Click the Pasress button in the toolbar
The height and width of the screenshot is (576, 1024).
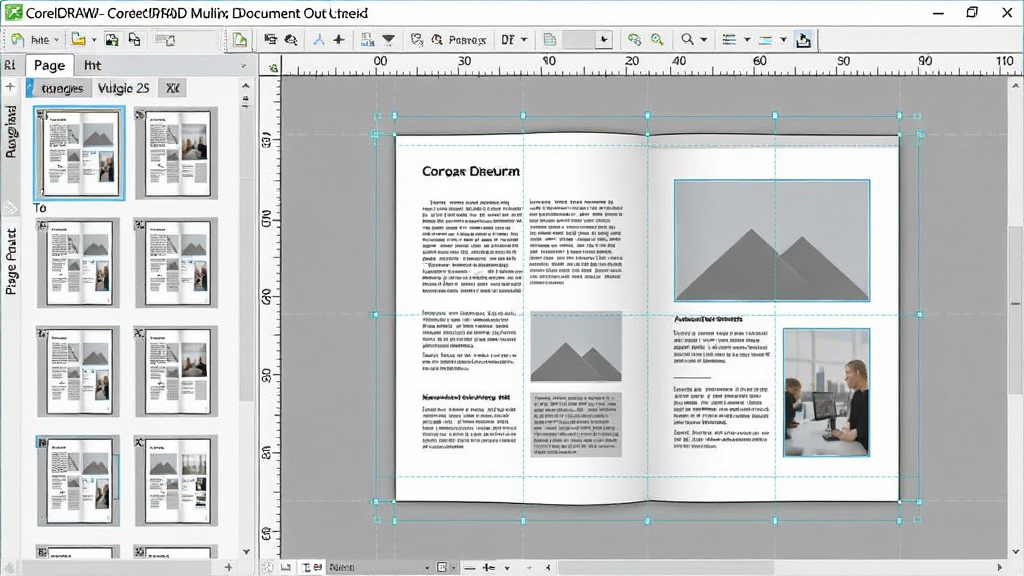tap(460, 40)
